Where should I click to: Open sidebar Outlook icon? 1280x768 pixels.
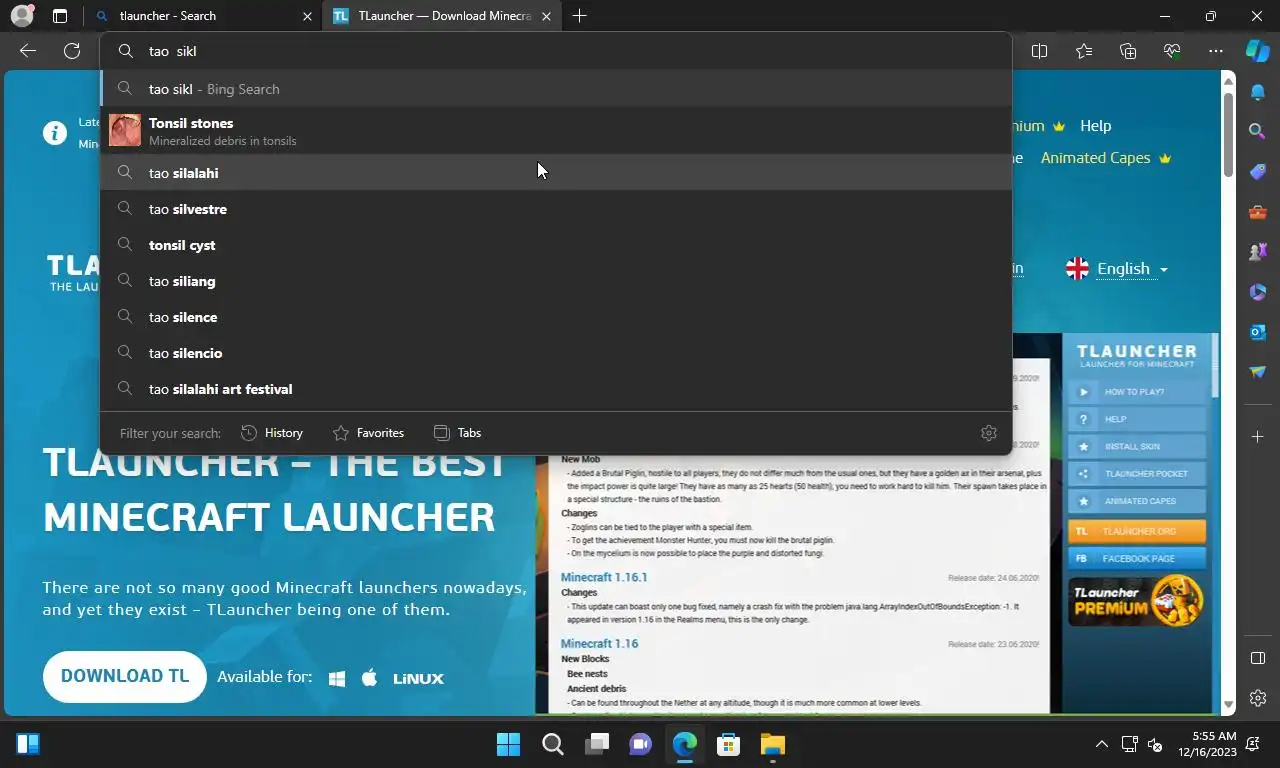(x=1258, y=332)
